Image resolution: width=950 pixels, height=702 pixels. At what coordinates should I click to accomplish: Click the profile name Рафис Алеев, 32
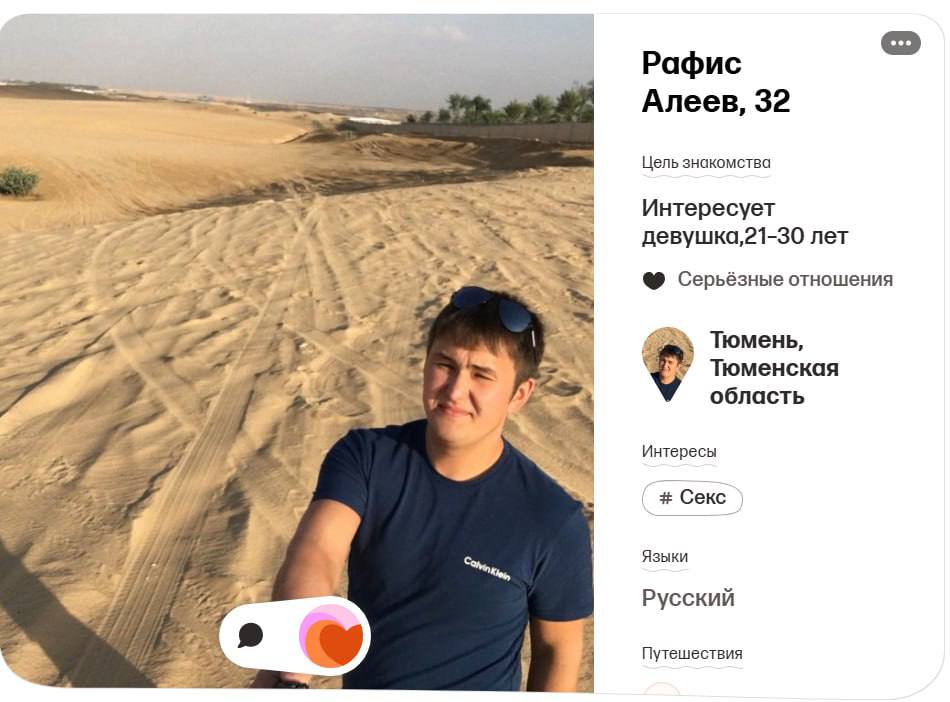[716, 82]
